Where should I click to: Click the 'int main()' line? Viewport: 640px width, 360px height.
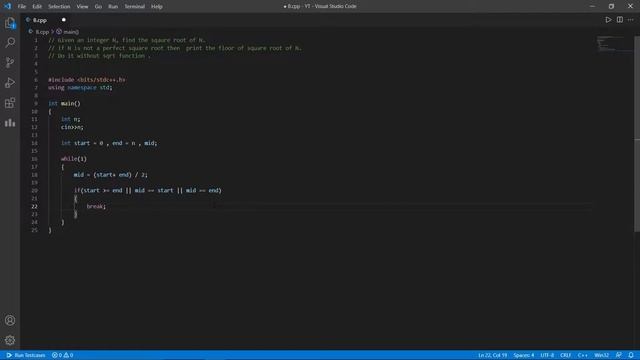(64, 103)
